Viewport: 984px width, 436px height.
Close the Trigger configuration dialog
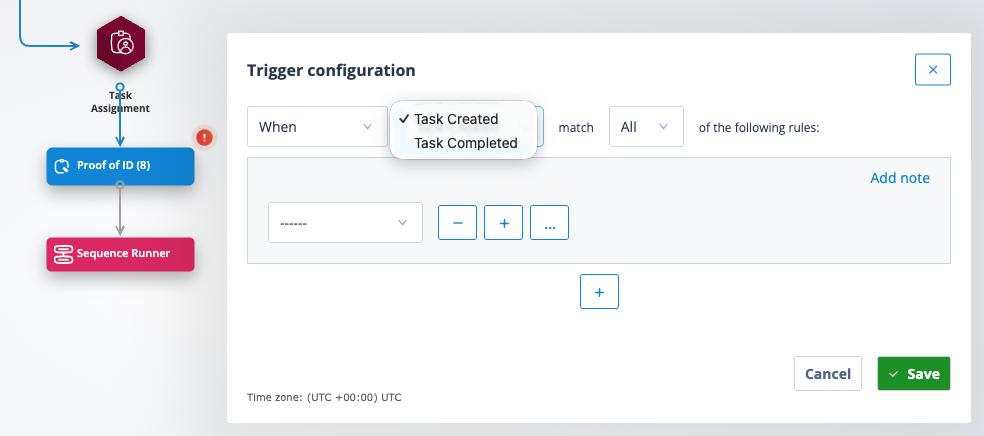click(x=933, y=70)
